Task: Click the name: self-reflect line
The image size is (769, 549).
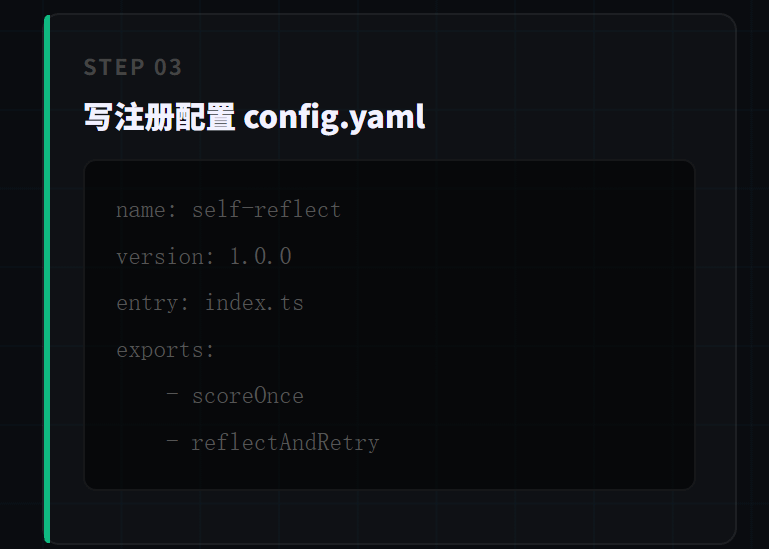Action: click(x=229, y=210)
